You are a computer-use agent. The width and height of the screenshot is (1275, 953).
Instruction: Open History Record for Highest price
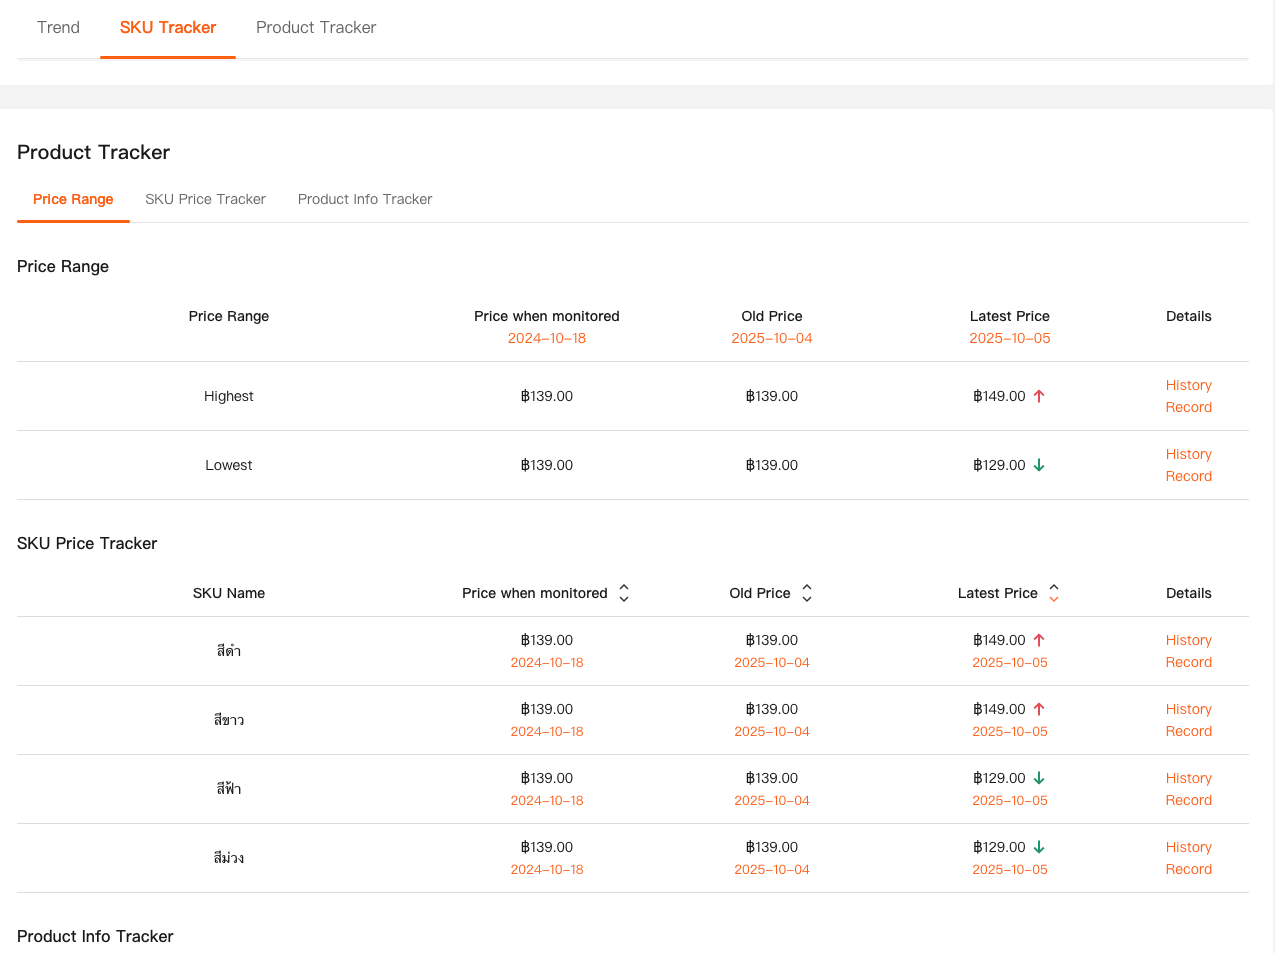pyautogui.click(x=1188, y=396)
